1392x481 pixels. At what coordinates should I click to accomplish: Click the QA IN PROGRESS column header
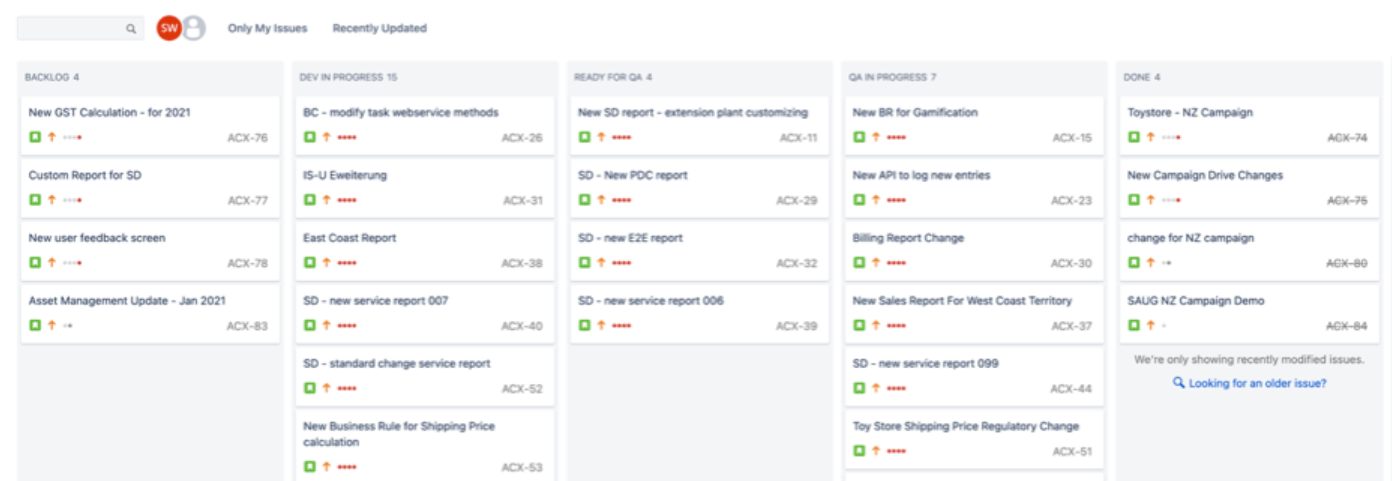tap(892, 77)
